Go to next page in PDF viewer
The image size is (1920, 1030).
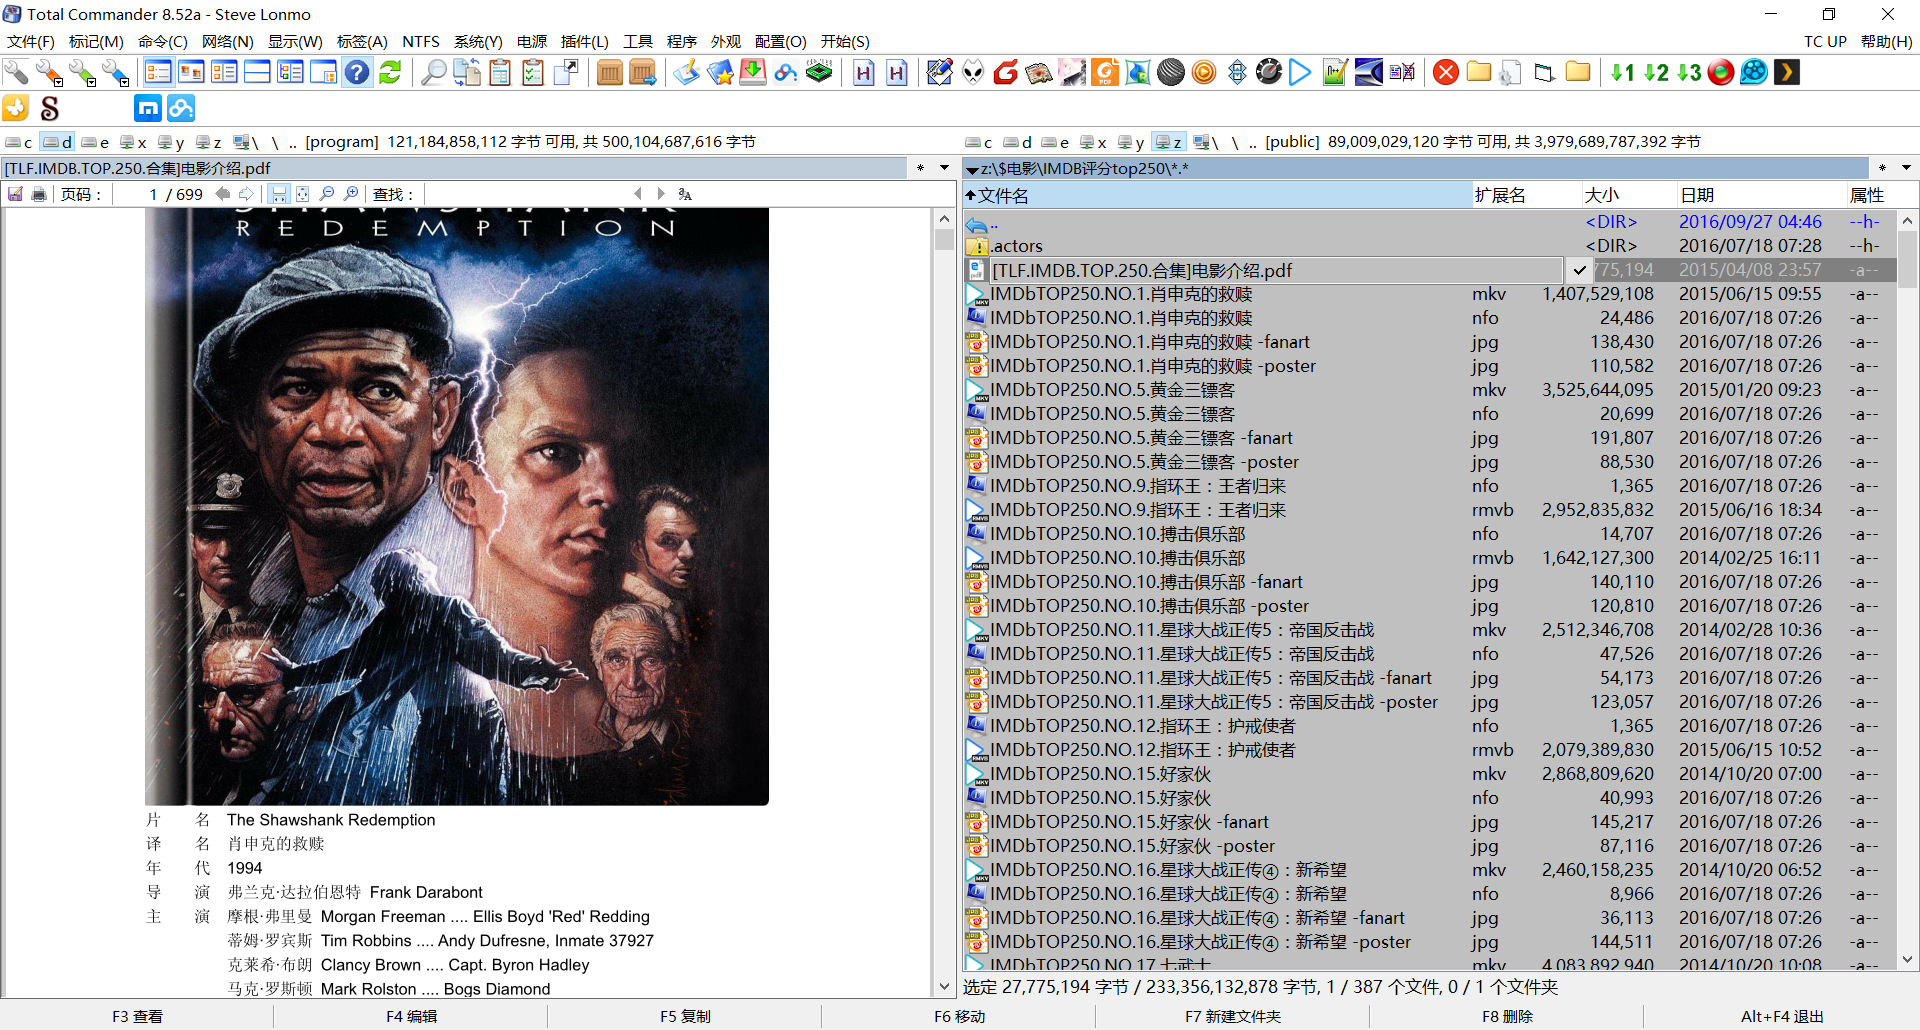[246, 194]
